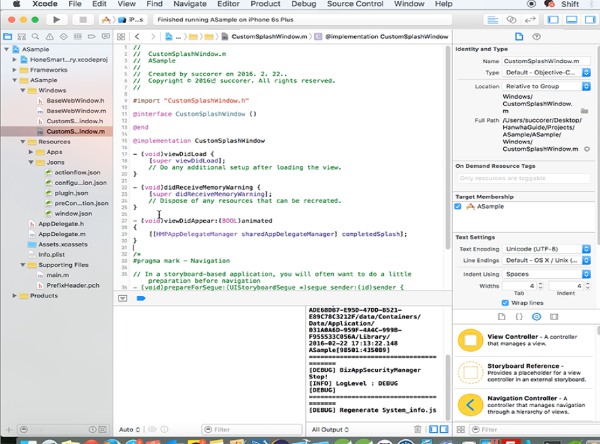The height and width of the screenshot is (444, 600).
Task: Open the Location dropdown
Action: click(x=546, y=87)
